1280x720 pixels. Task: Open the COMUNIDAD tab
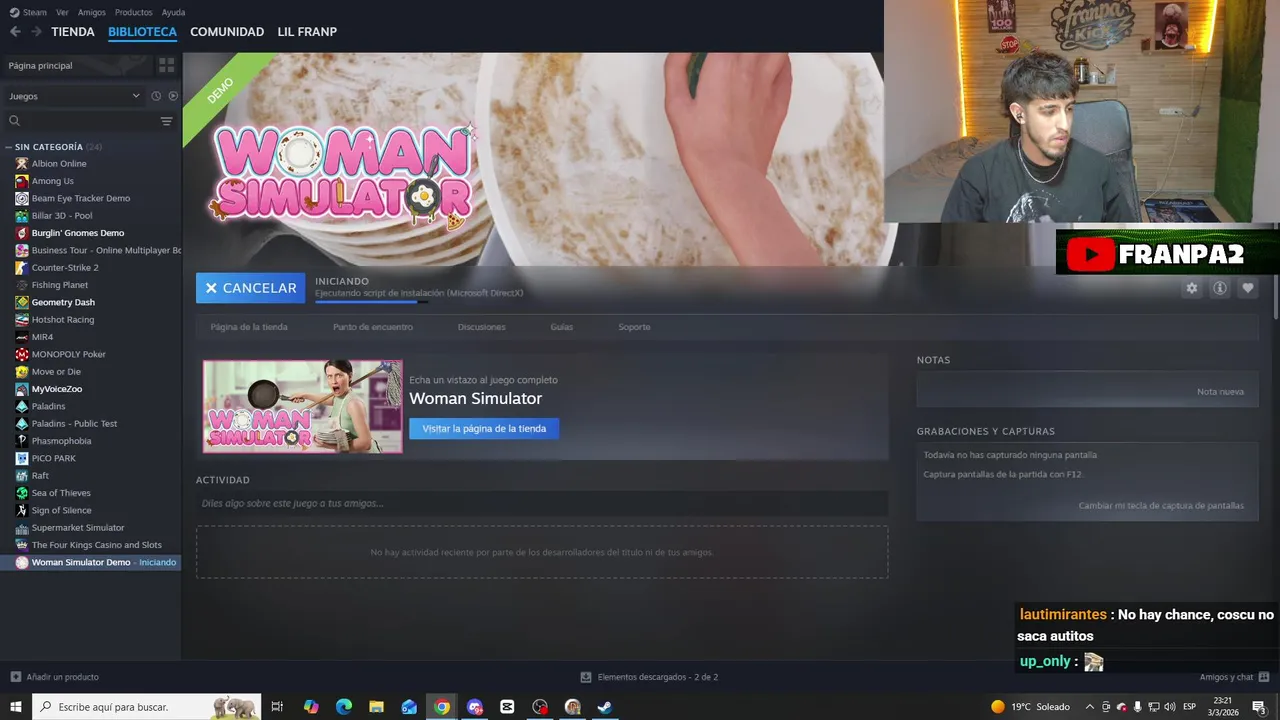[x=227, y=32]
